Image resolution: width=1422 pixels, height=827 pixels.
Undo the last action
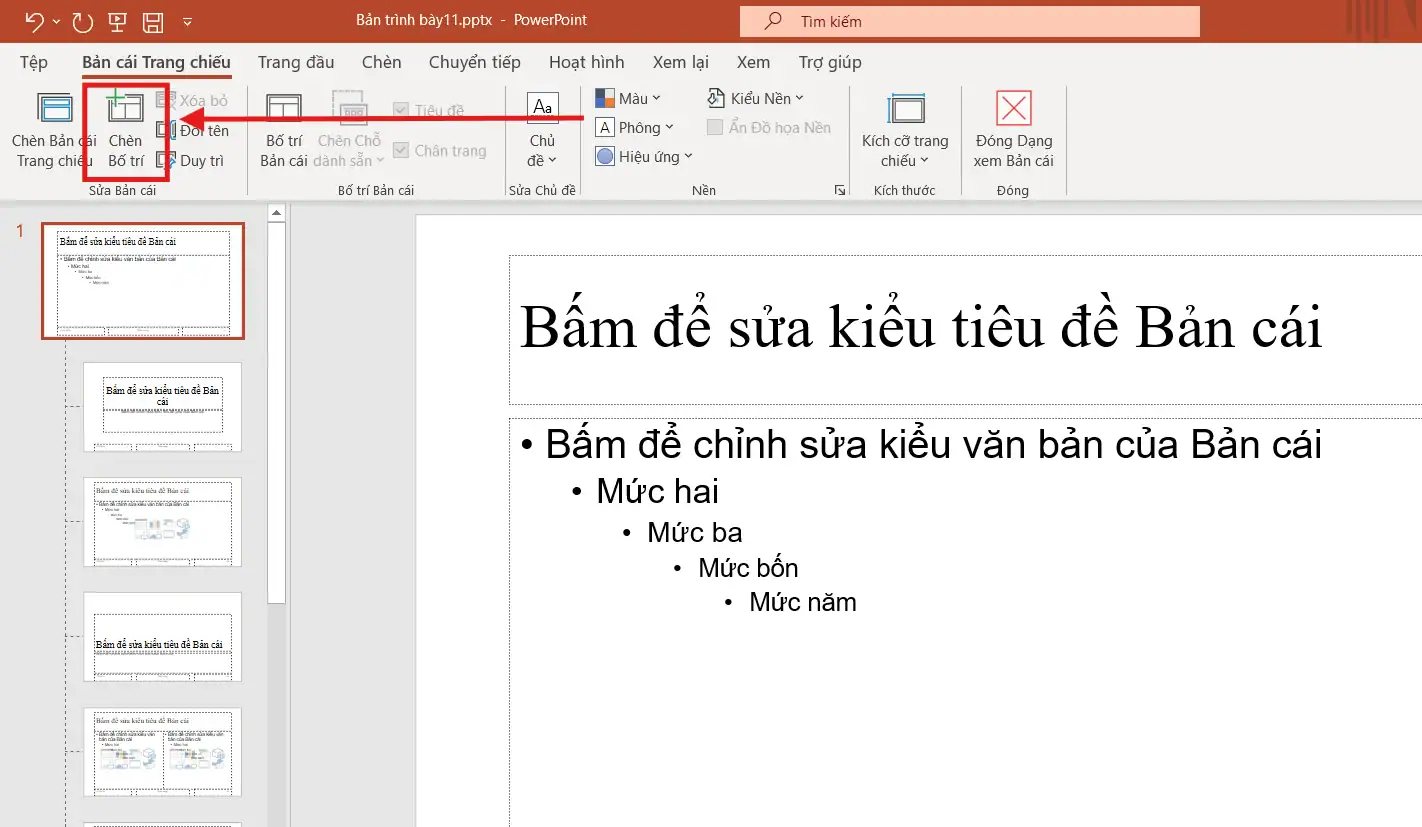(x=33, y=20)
